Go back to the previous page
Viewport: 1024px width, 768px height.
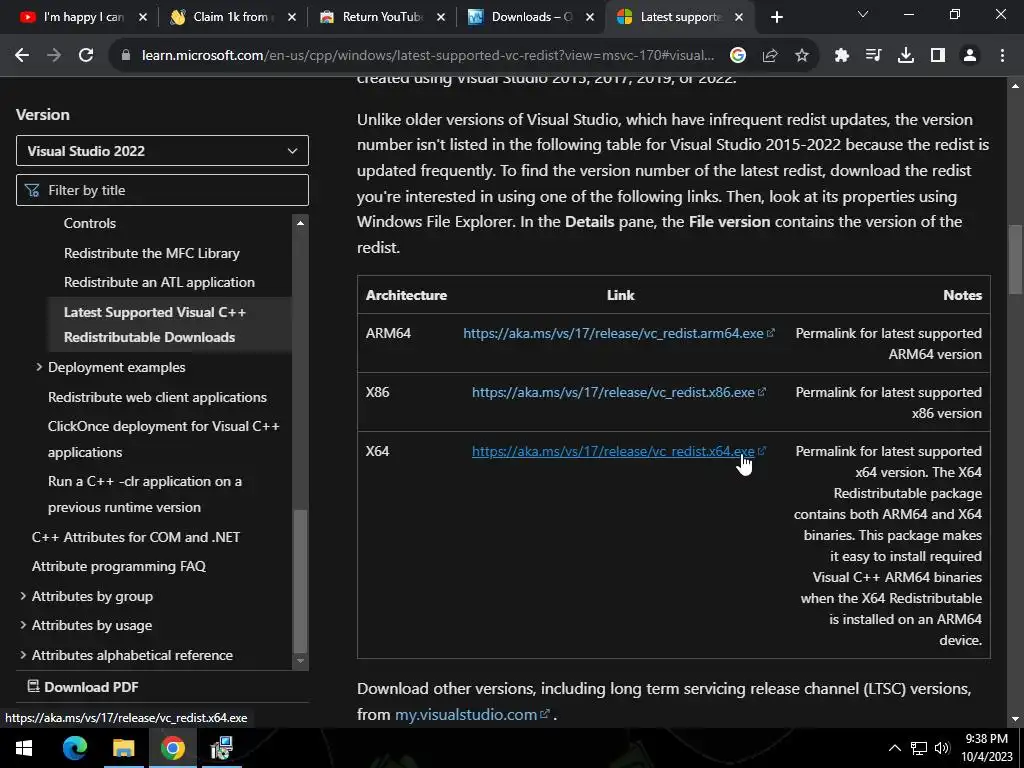tap(22, 56)
